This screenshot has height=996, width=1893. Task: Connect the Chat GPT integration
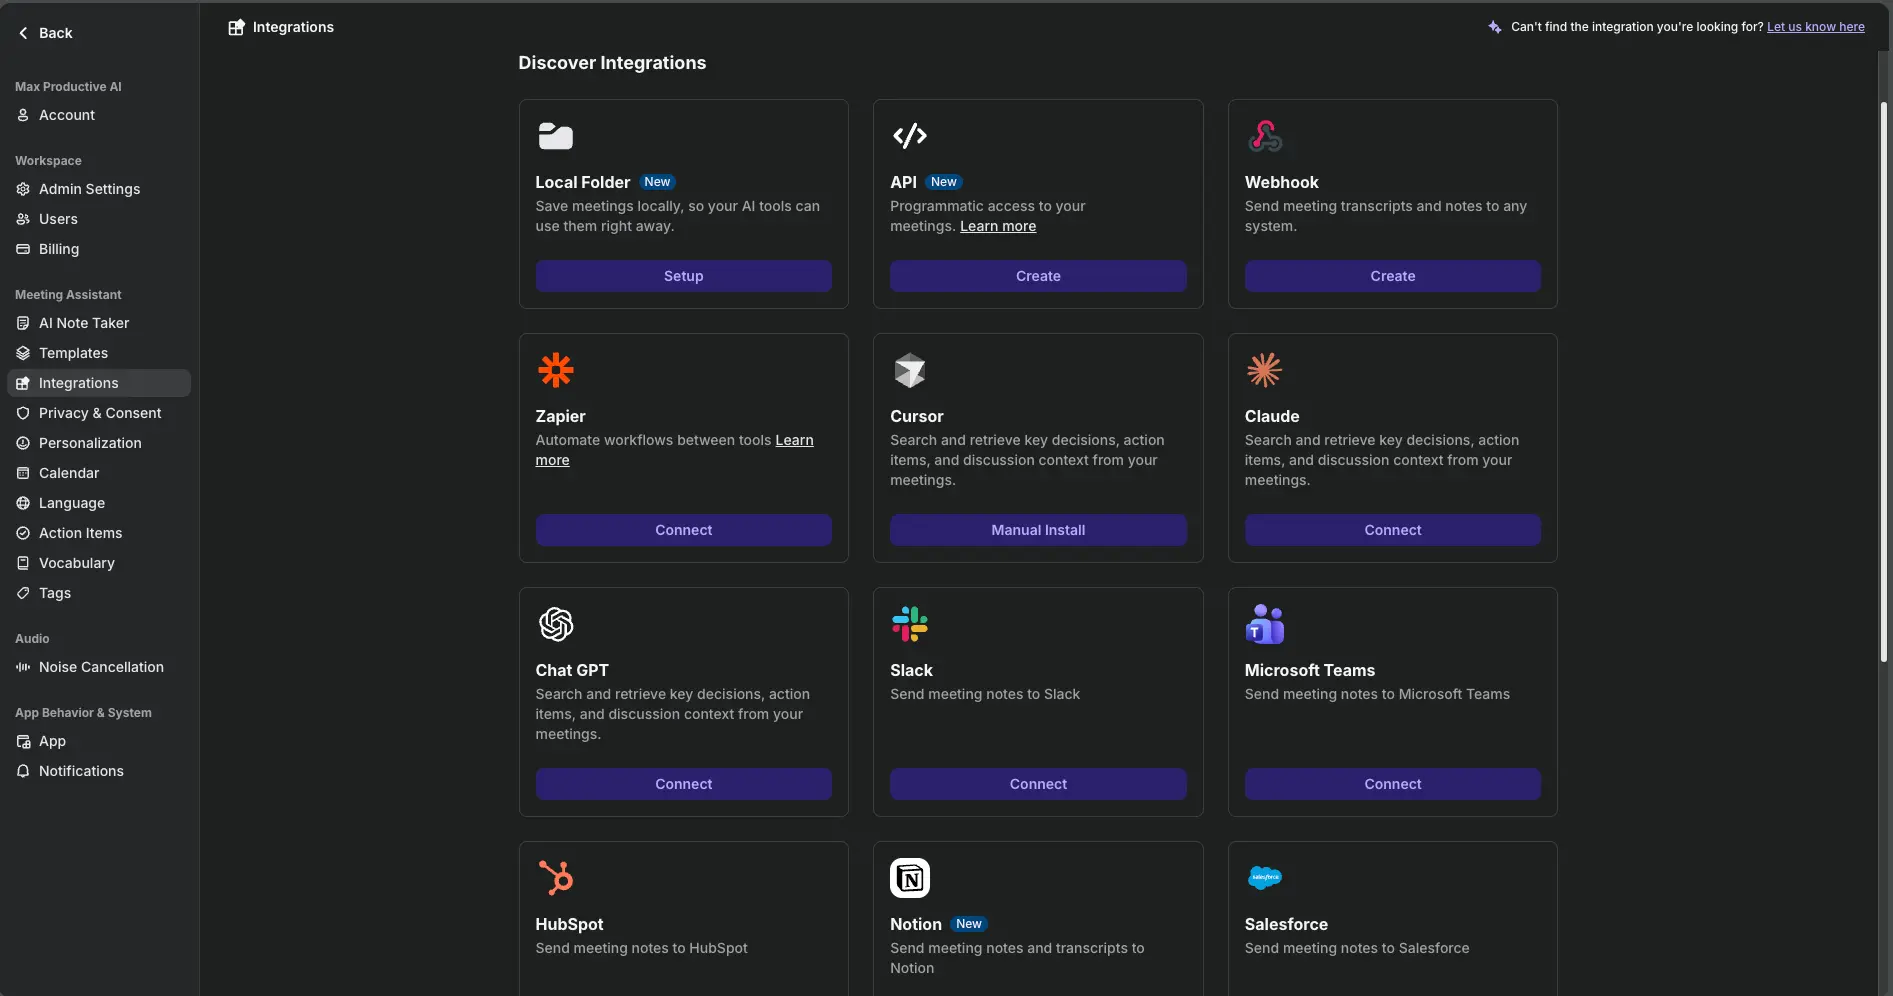684,784
